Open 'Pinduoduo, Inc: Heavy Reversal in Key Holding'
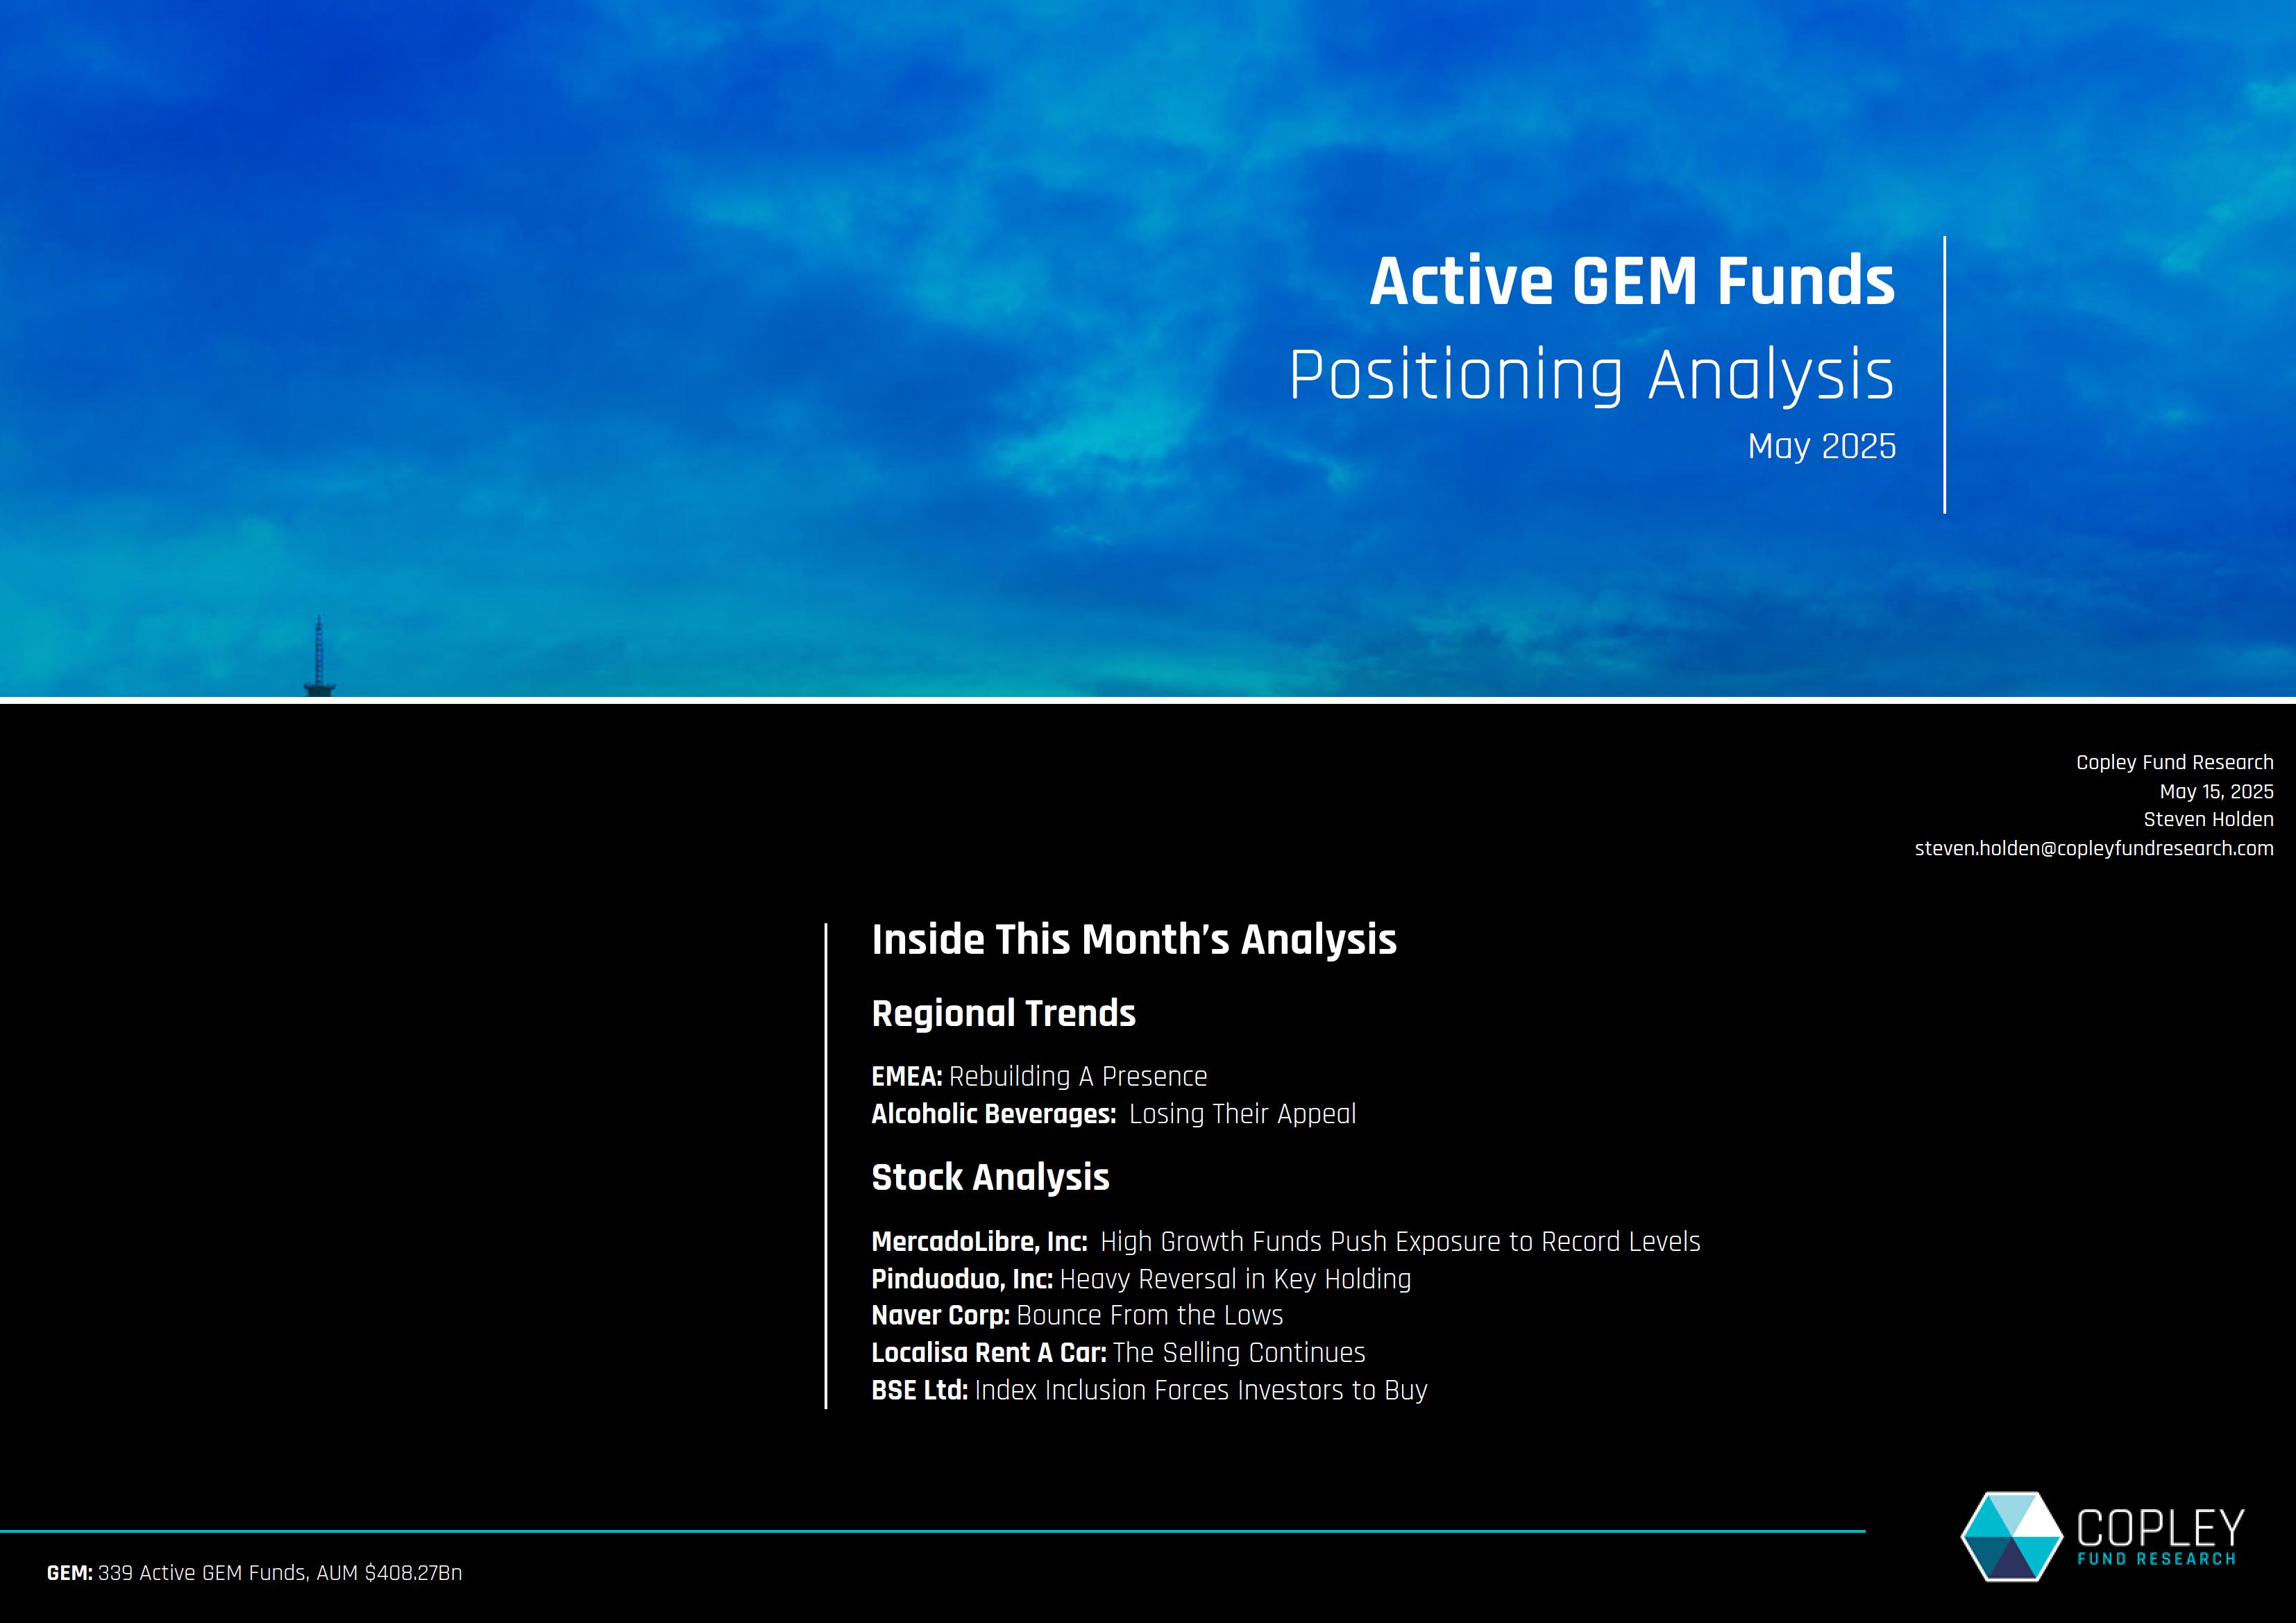This screenshot has width=2296, height=1623. (x=1141, y=1279)
